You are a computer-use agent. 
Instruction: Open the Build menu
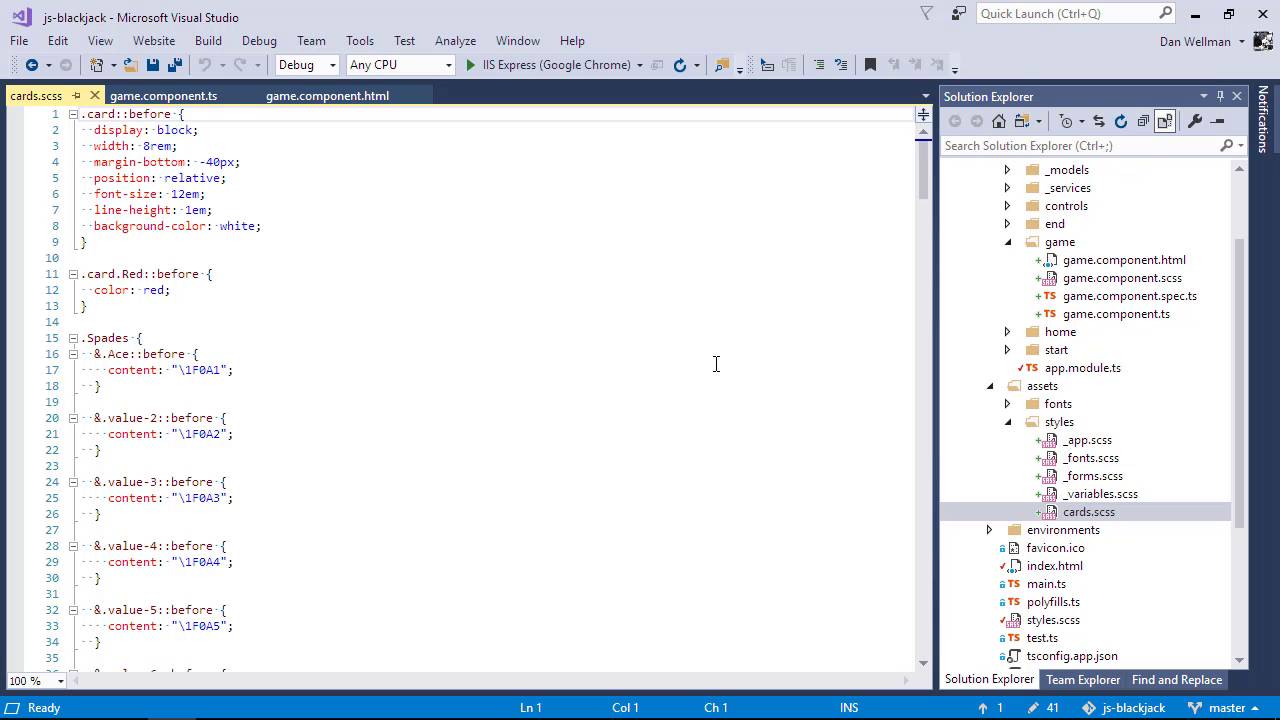point(208,41)
